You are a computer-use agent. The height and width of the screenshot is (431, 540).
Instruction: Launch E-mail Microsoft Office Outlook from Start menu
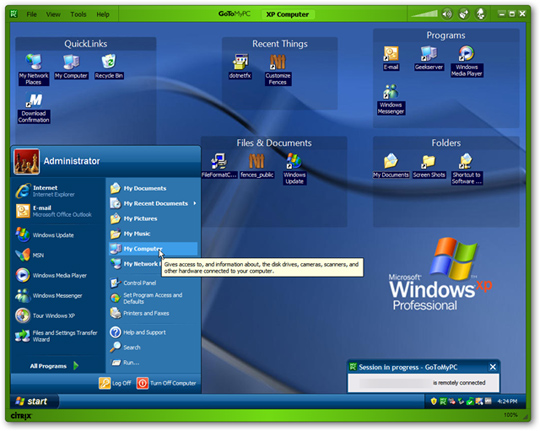[x=58, y=211]
